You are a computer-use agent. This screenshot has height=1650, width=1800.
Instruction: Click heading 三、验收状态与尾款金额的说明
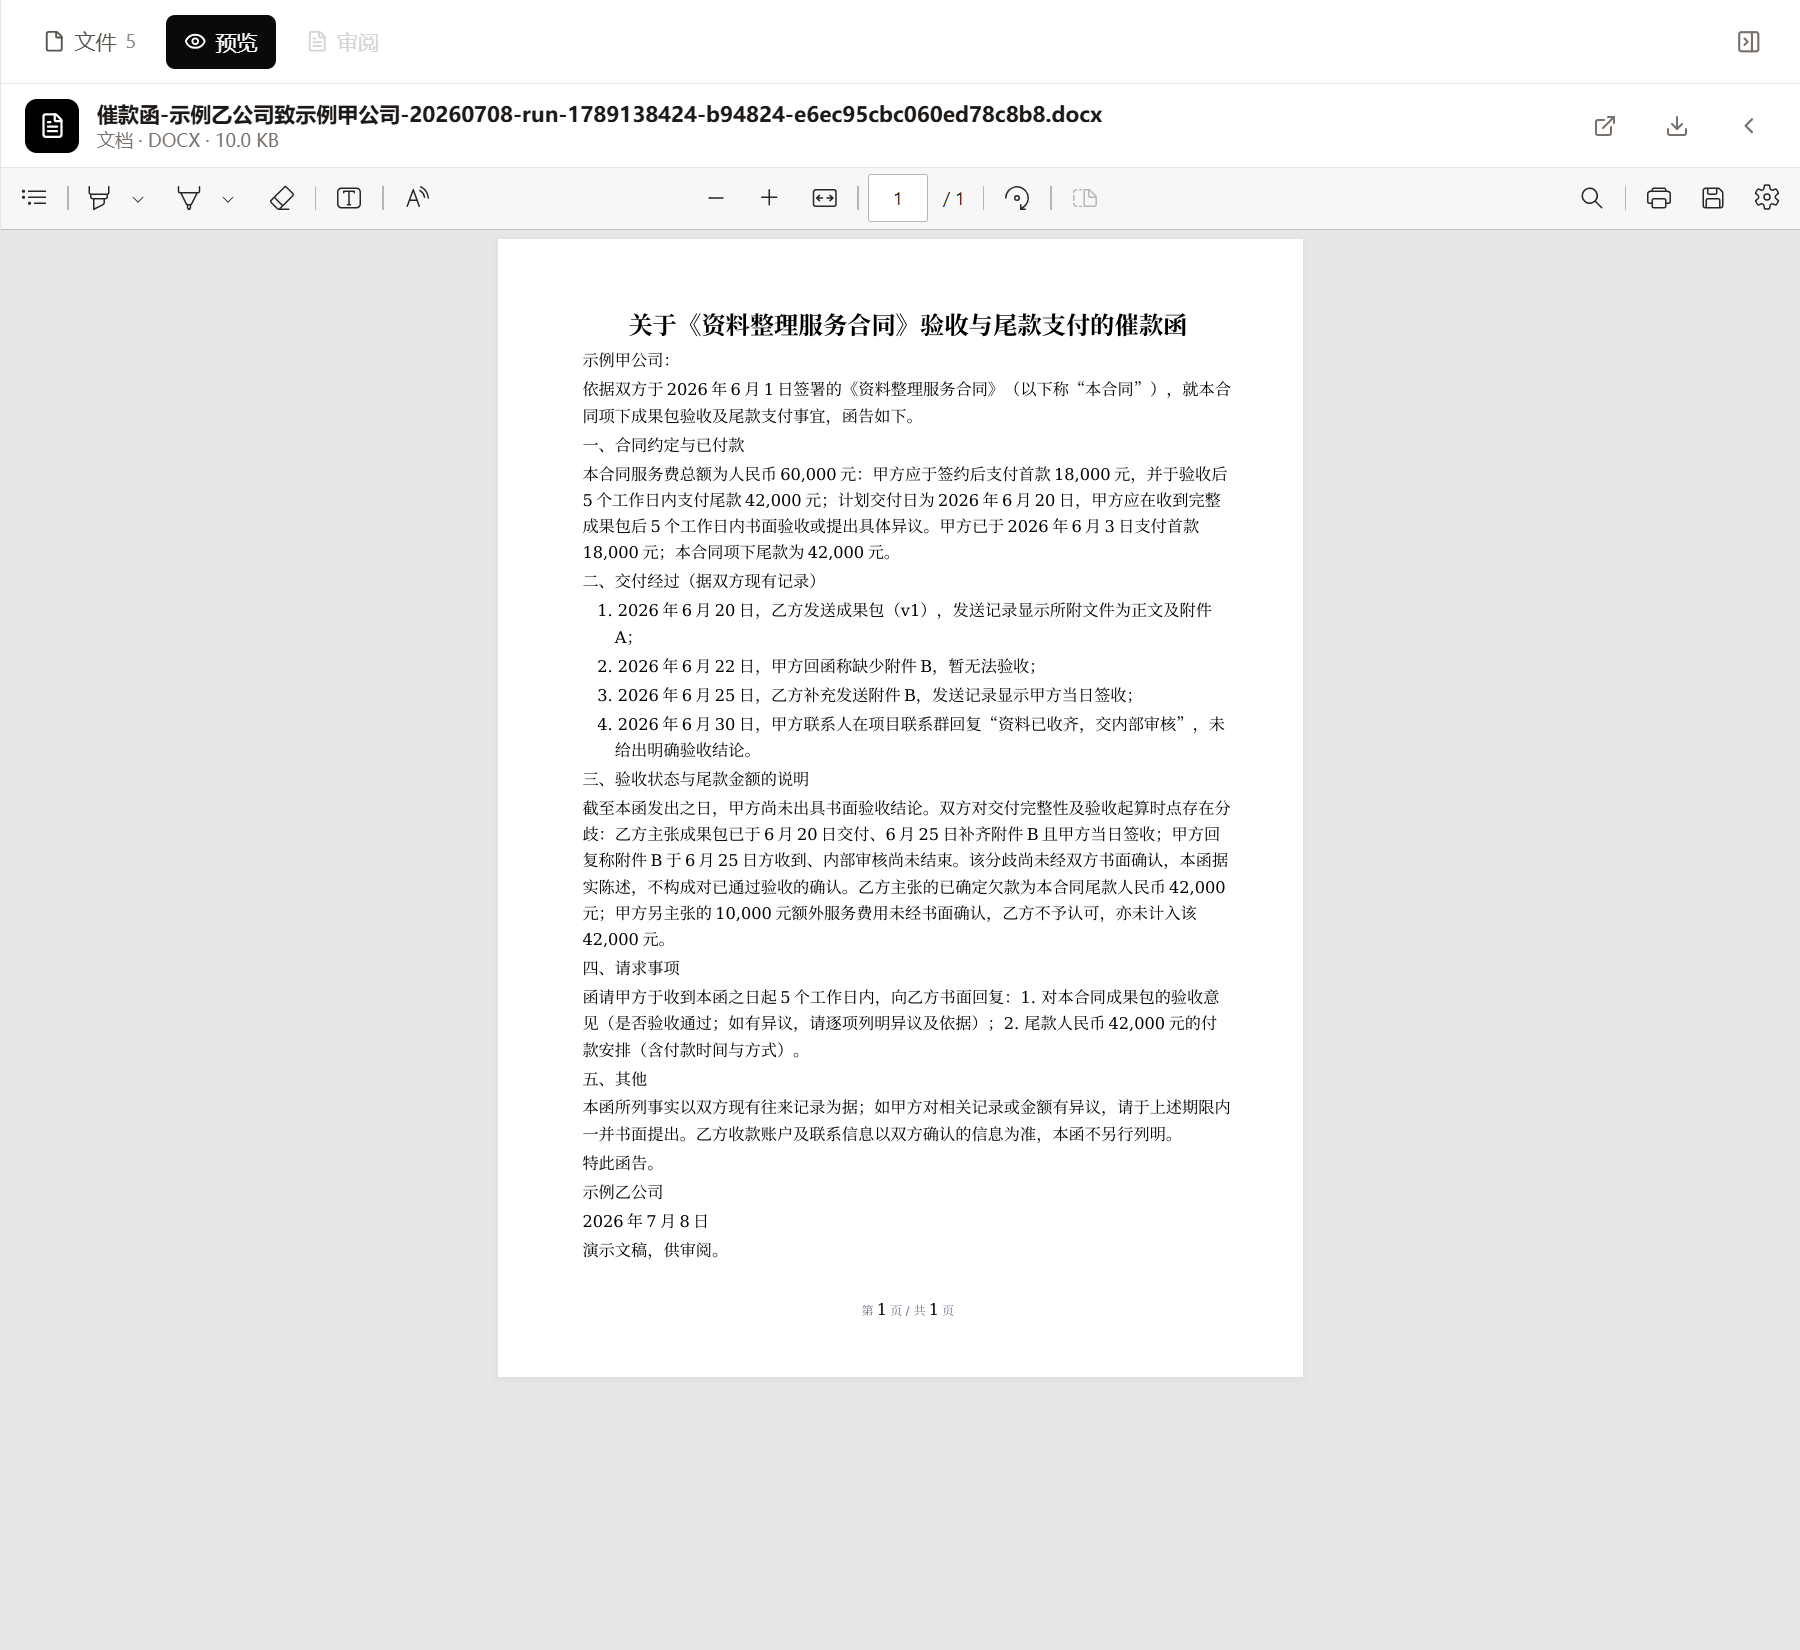click(x=696, y=779)
